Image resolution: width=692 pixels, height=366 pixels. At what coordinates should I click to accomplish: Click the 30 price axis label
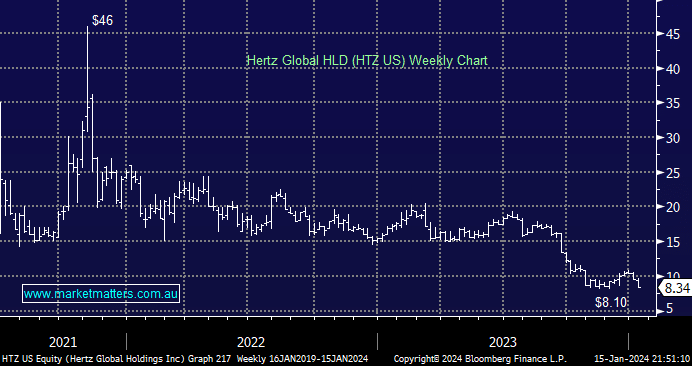(673, 138)
